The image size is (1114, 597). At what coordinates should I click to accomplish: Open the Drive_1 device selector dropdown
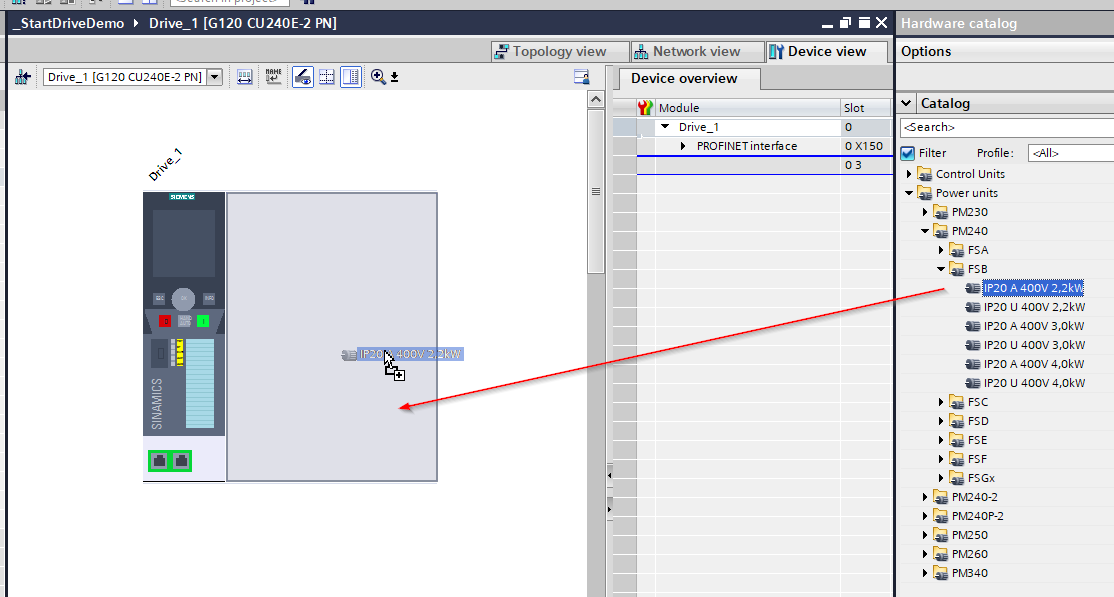point(215,77)
